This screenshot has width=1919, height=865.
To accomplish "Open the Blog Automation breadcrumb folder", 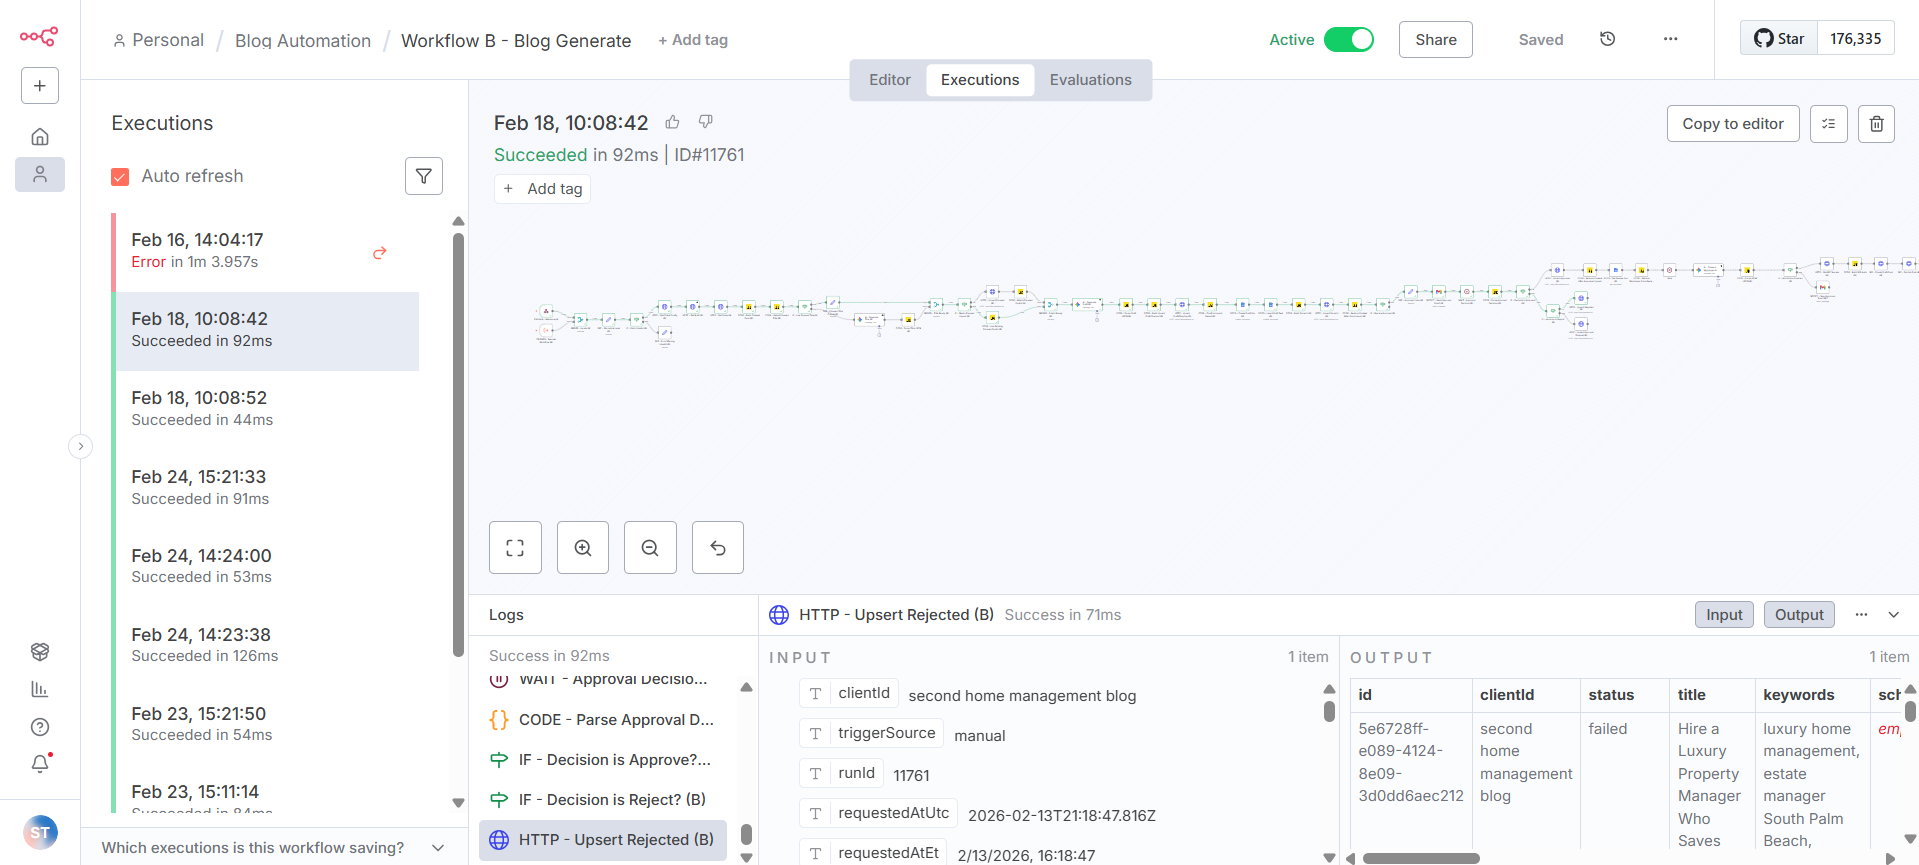I will [303, 41].
